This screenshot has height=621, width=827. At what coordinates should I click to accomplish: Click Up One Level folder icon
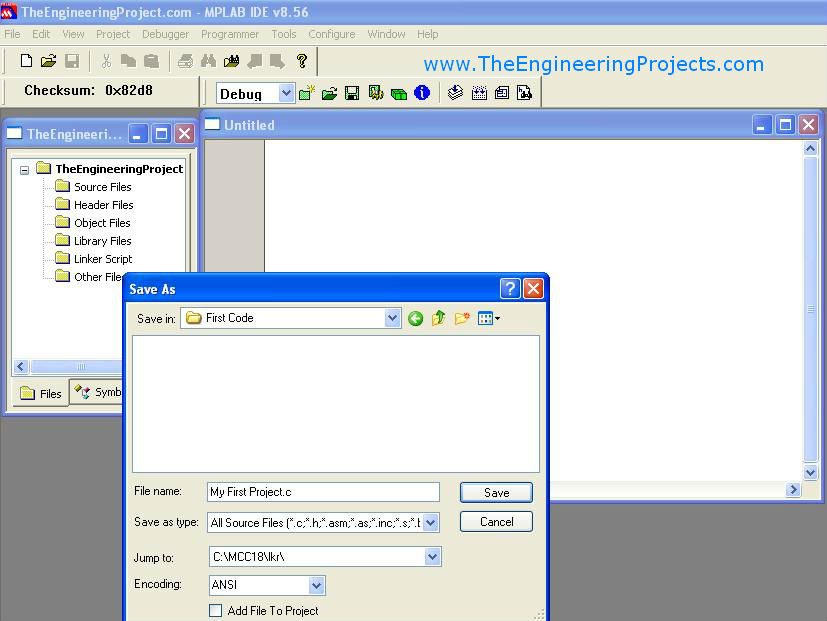[x=438, y=318]
